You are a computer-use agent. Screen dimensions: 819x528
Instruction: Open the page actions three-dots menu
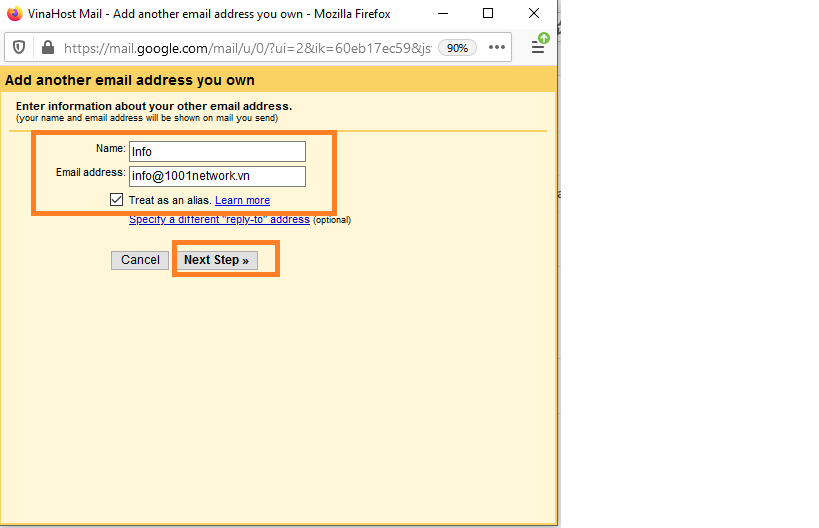[497, 48]
